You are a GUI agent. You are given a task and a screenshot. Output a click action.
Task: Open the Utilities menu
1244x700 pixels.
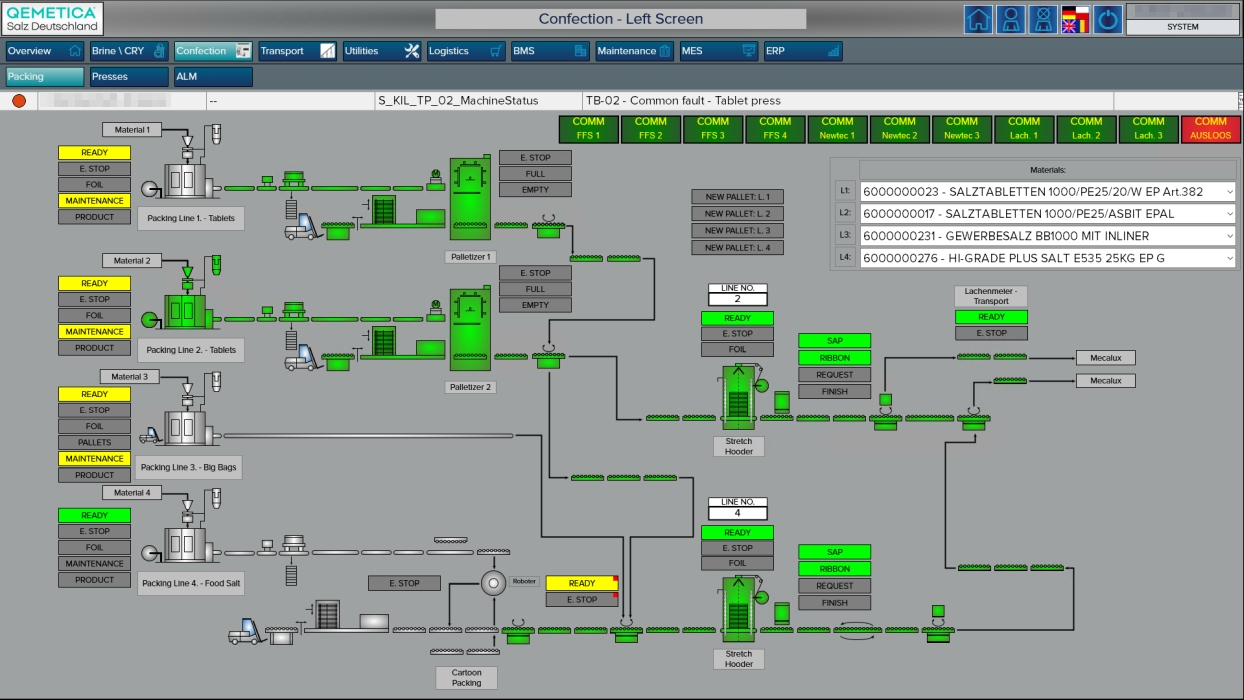click(381, 51)
